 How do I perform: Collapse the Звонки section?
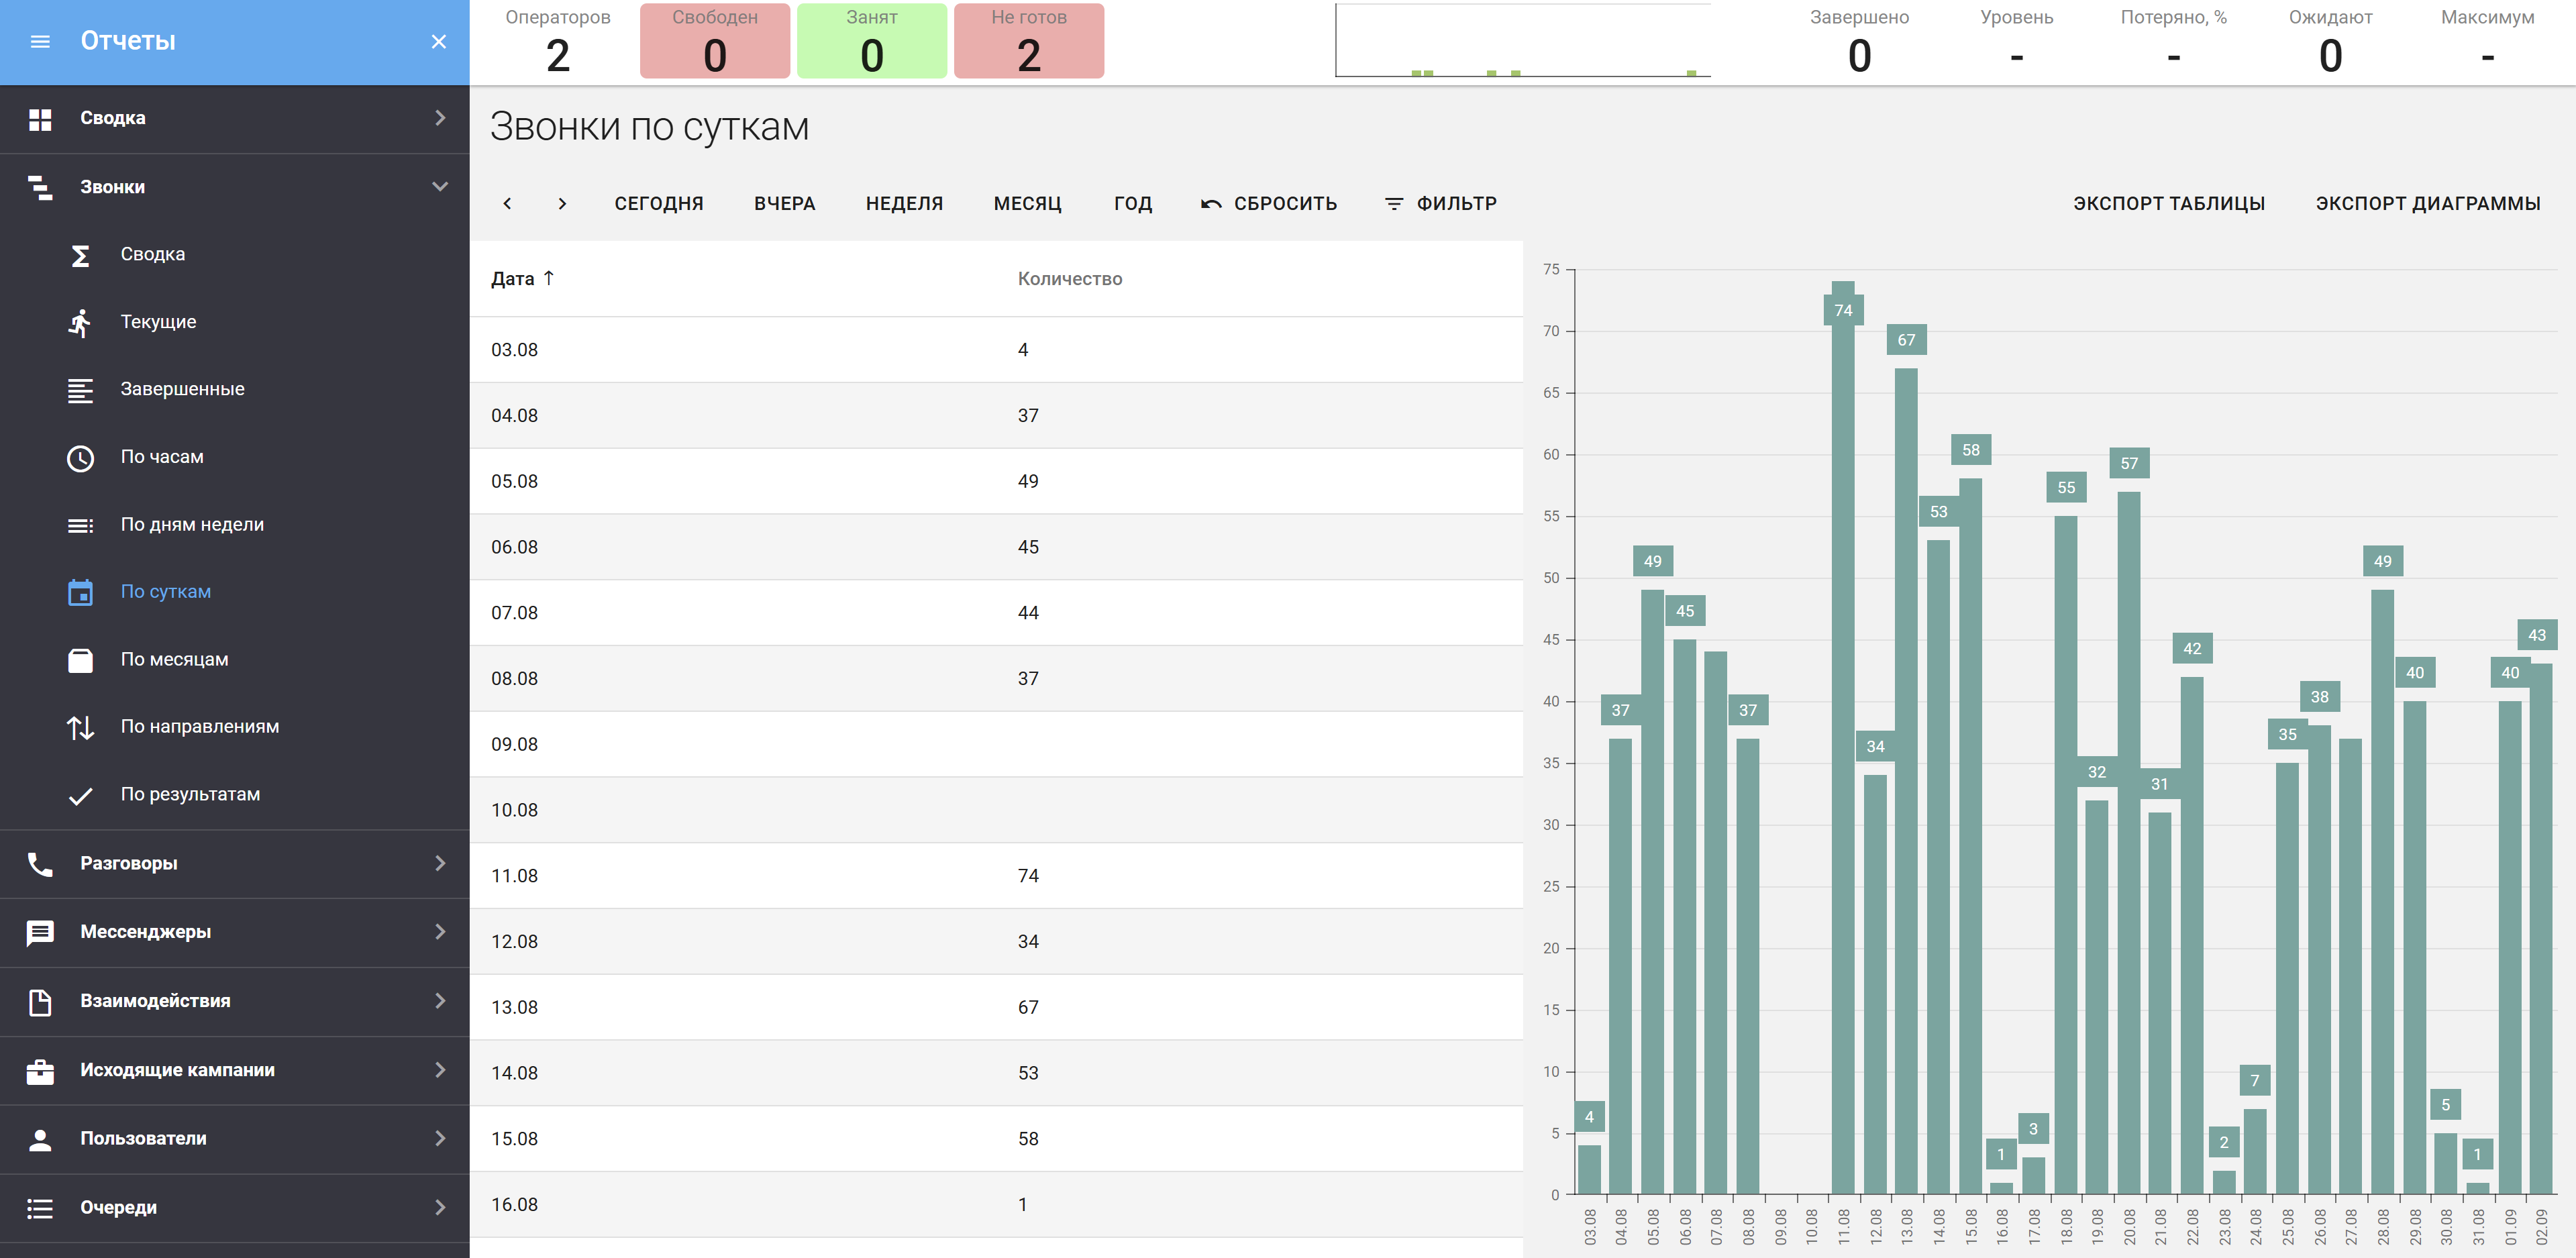click(x=439, y=187)
